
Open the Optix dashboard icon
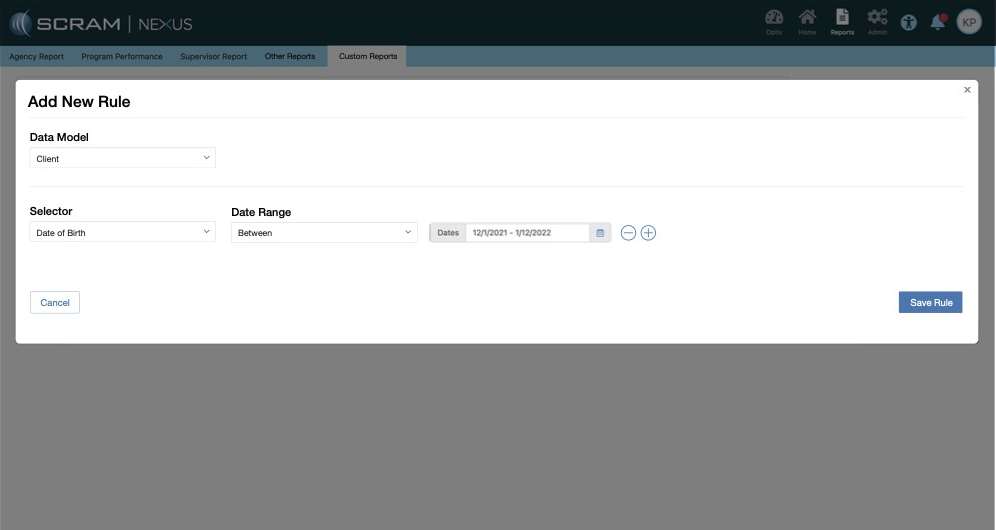[x=774, y=20]
